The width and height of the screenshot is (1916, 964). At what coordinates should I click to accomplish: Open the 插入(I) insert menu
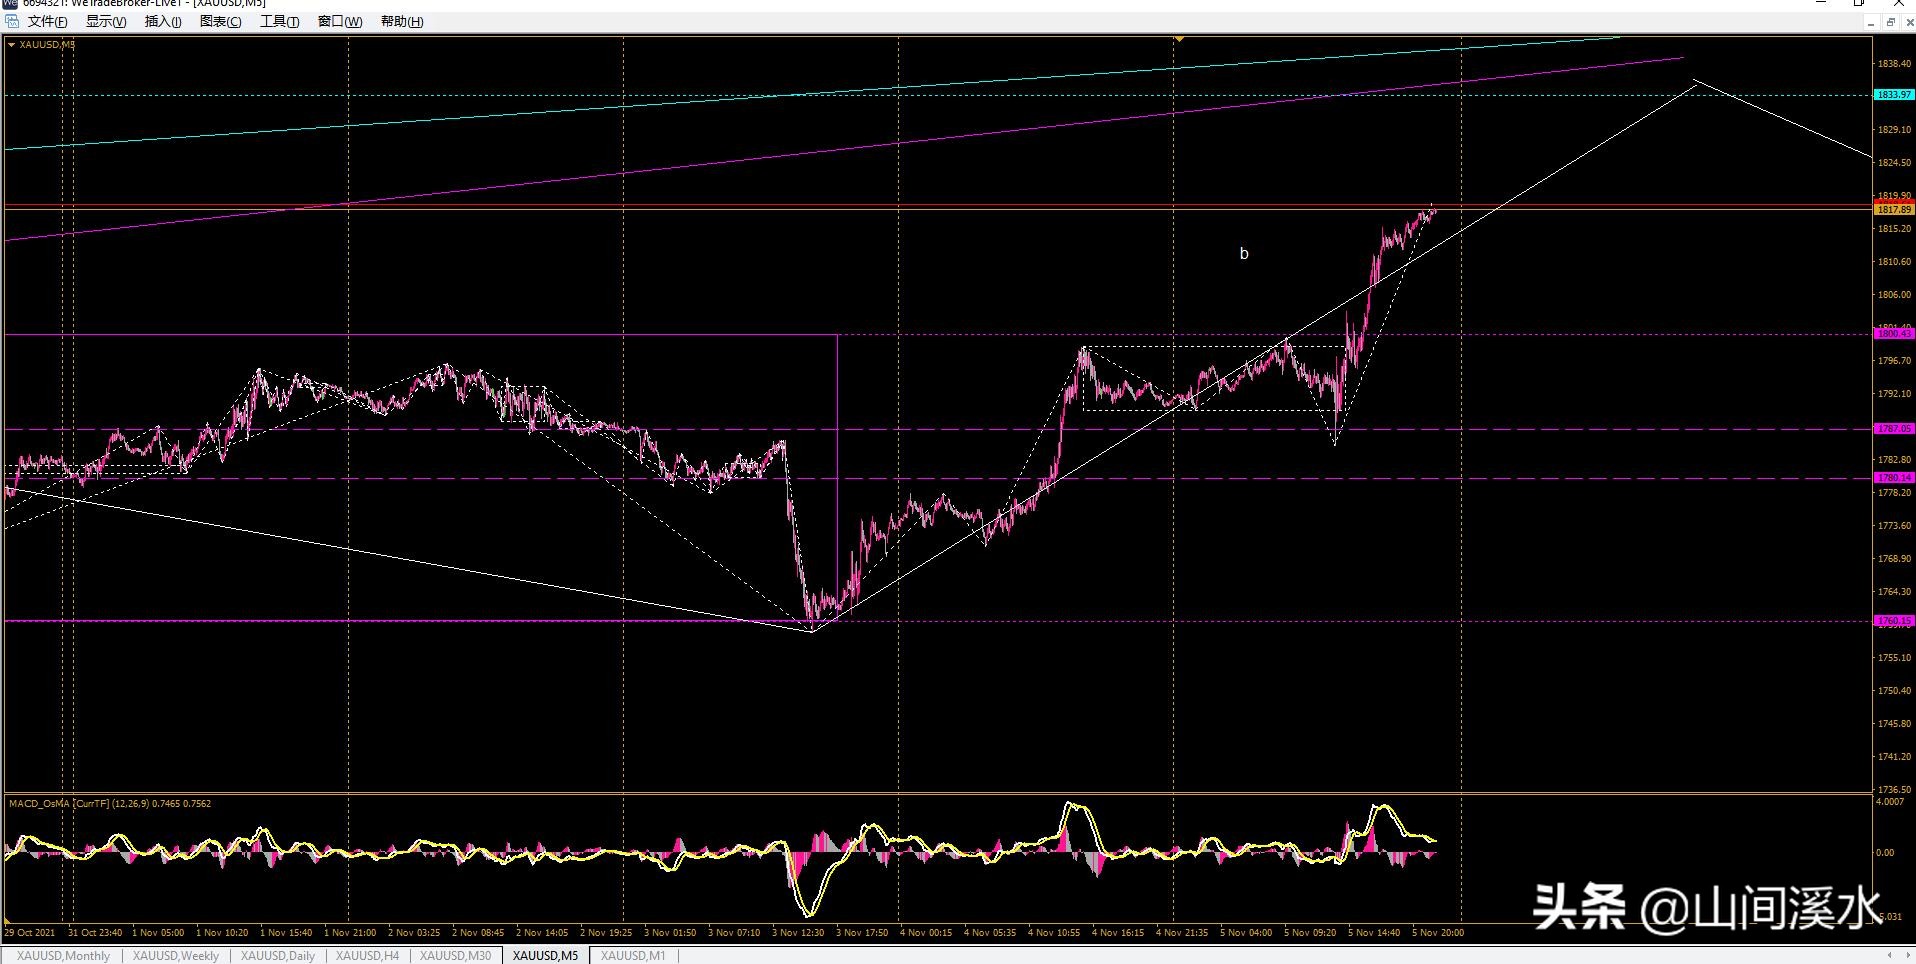[x=163, y=22]
